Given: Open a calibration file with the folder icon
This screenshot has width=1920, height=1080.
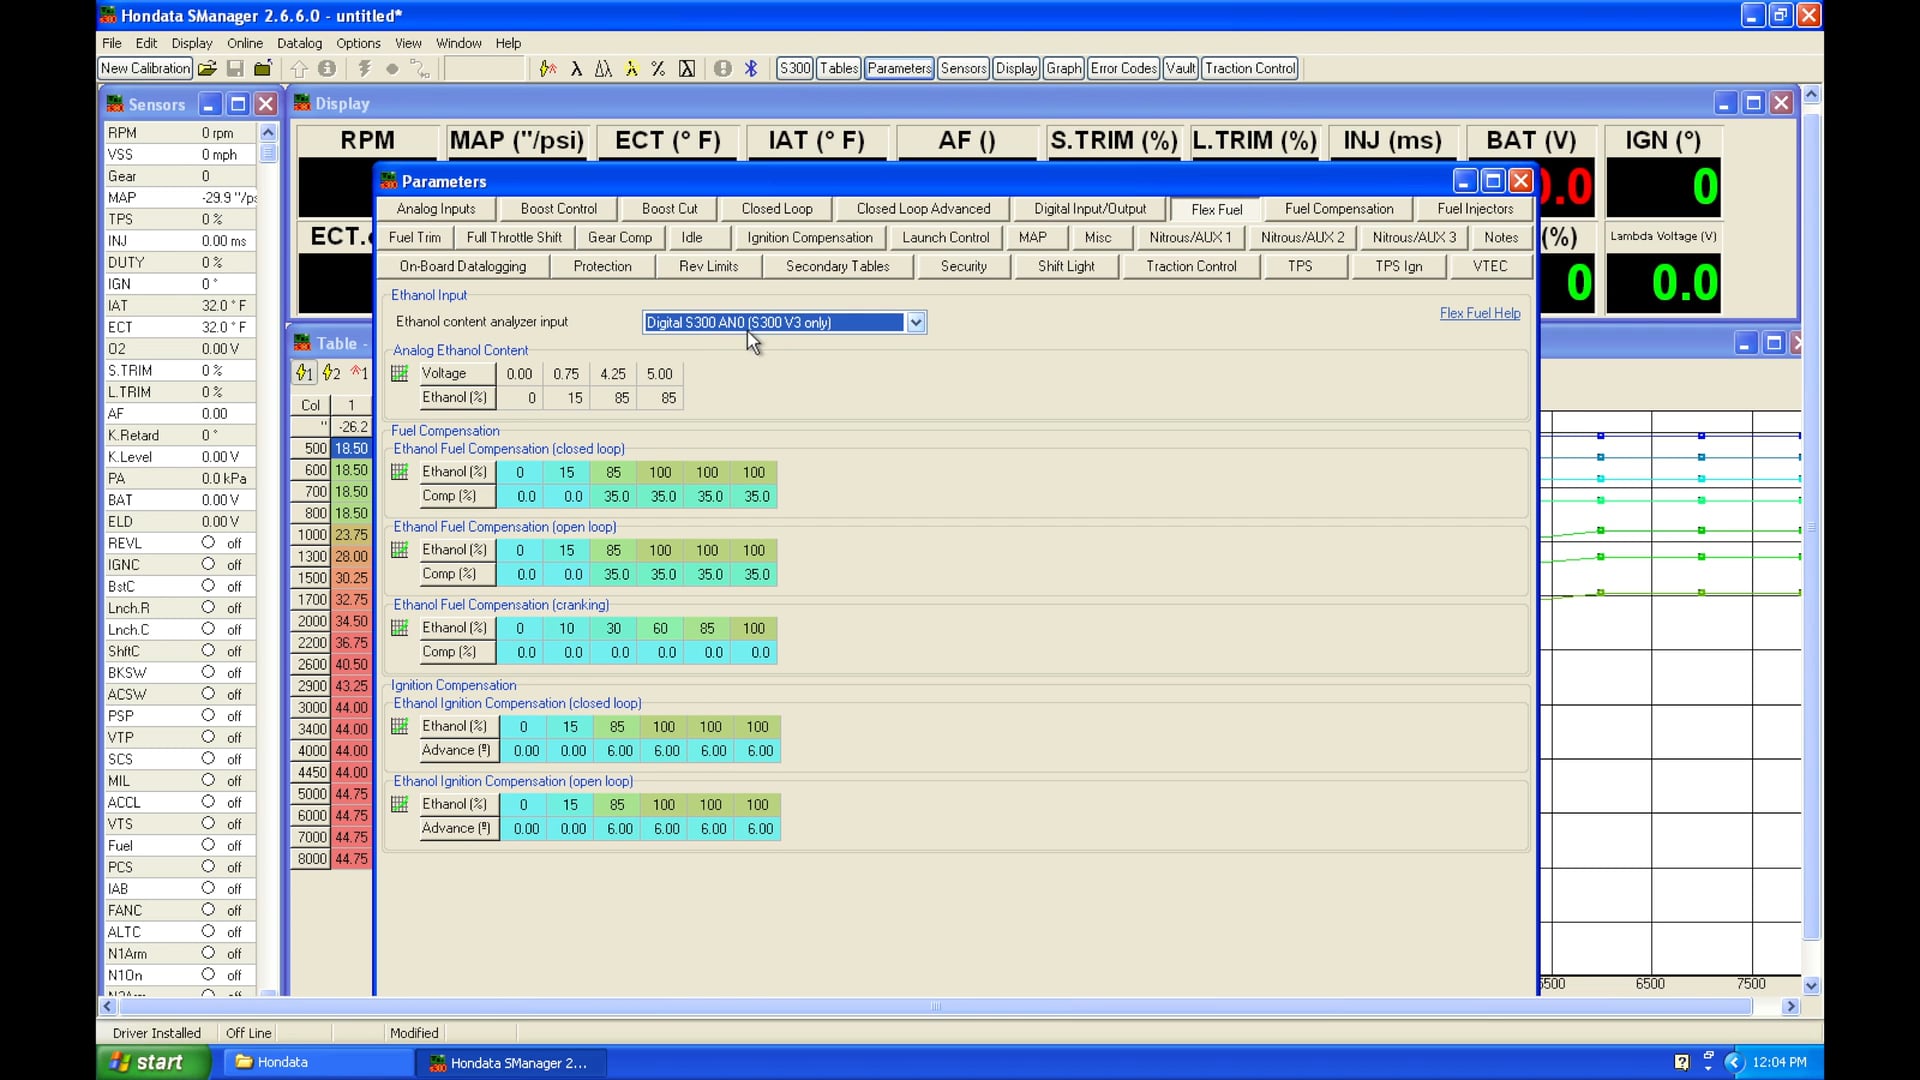Looking at the screenshot, I should (207, 69).
